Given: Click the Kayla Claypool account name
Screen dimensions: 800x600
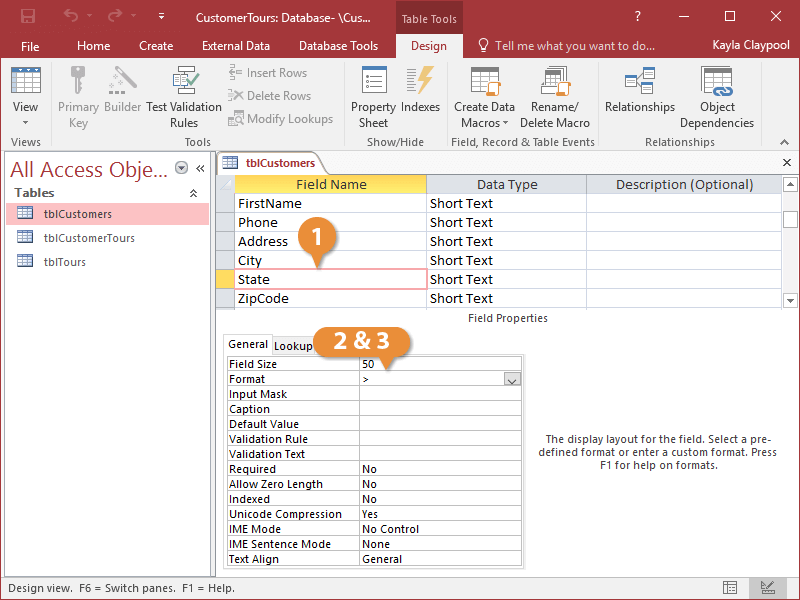Looking at the screenshot, I should pos(751,45).
